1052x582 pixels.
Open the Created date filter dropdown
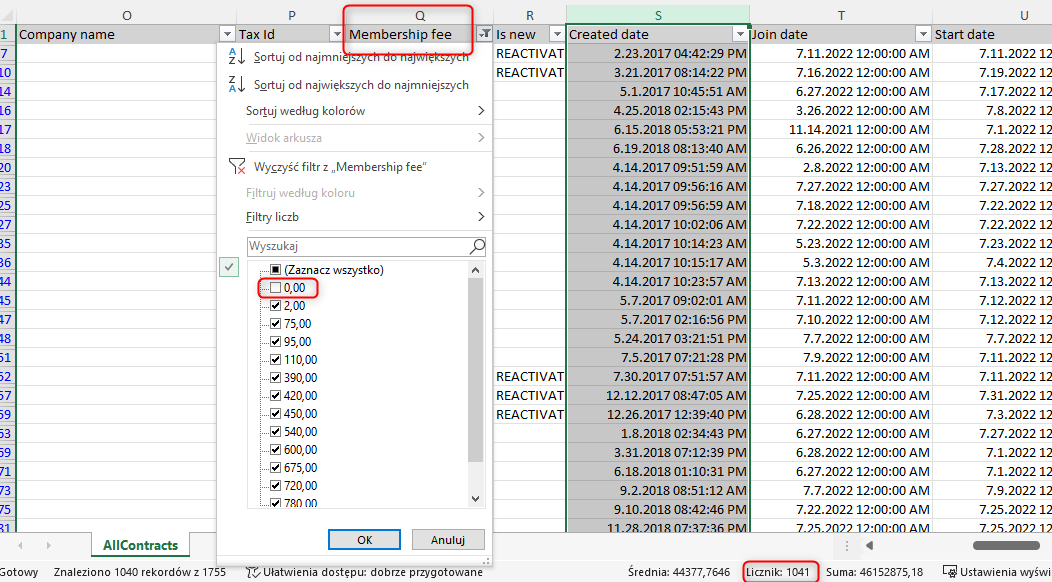point(739,34)
